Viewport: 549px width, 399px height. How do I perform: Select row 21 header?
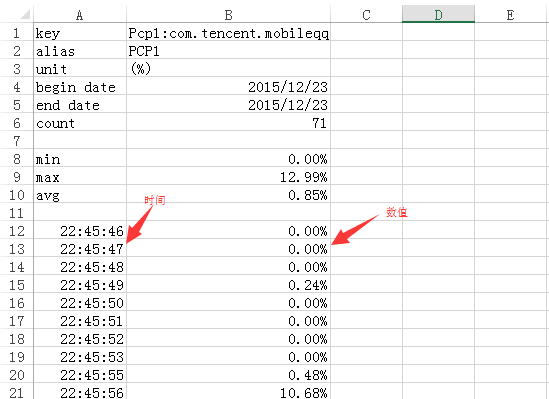[16, 392]
